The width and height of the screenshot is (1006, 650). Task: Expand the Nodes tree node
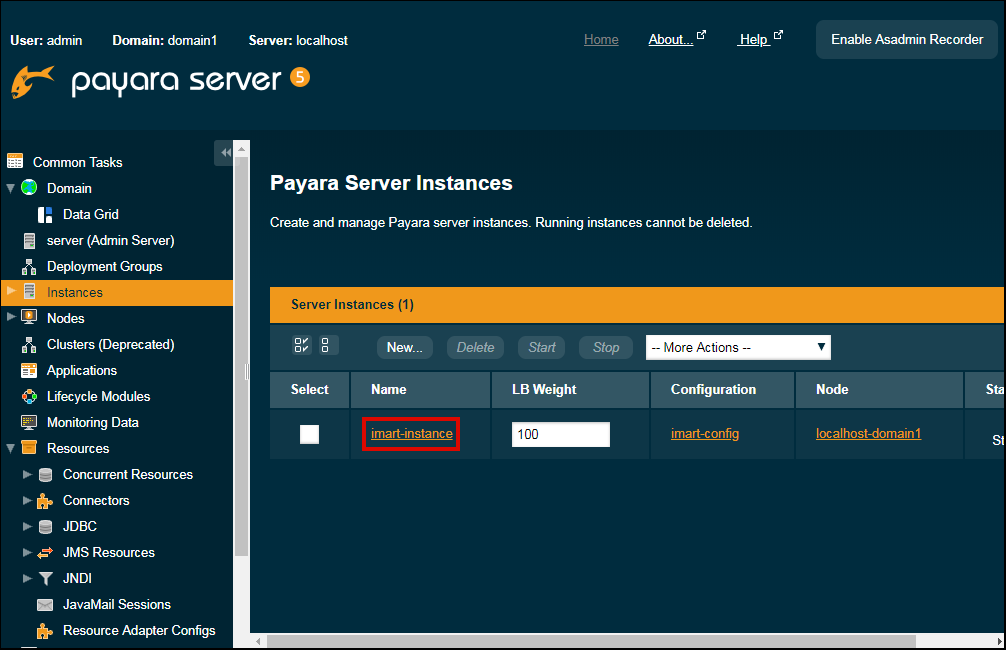[x=11, y=318]
